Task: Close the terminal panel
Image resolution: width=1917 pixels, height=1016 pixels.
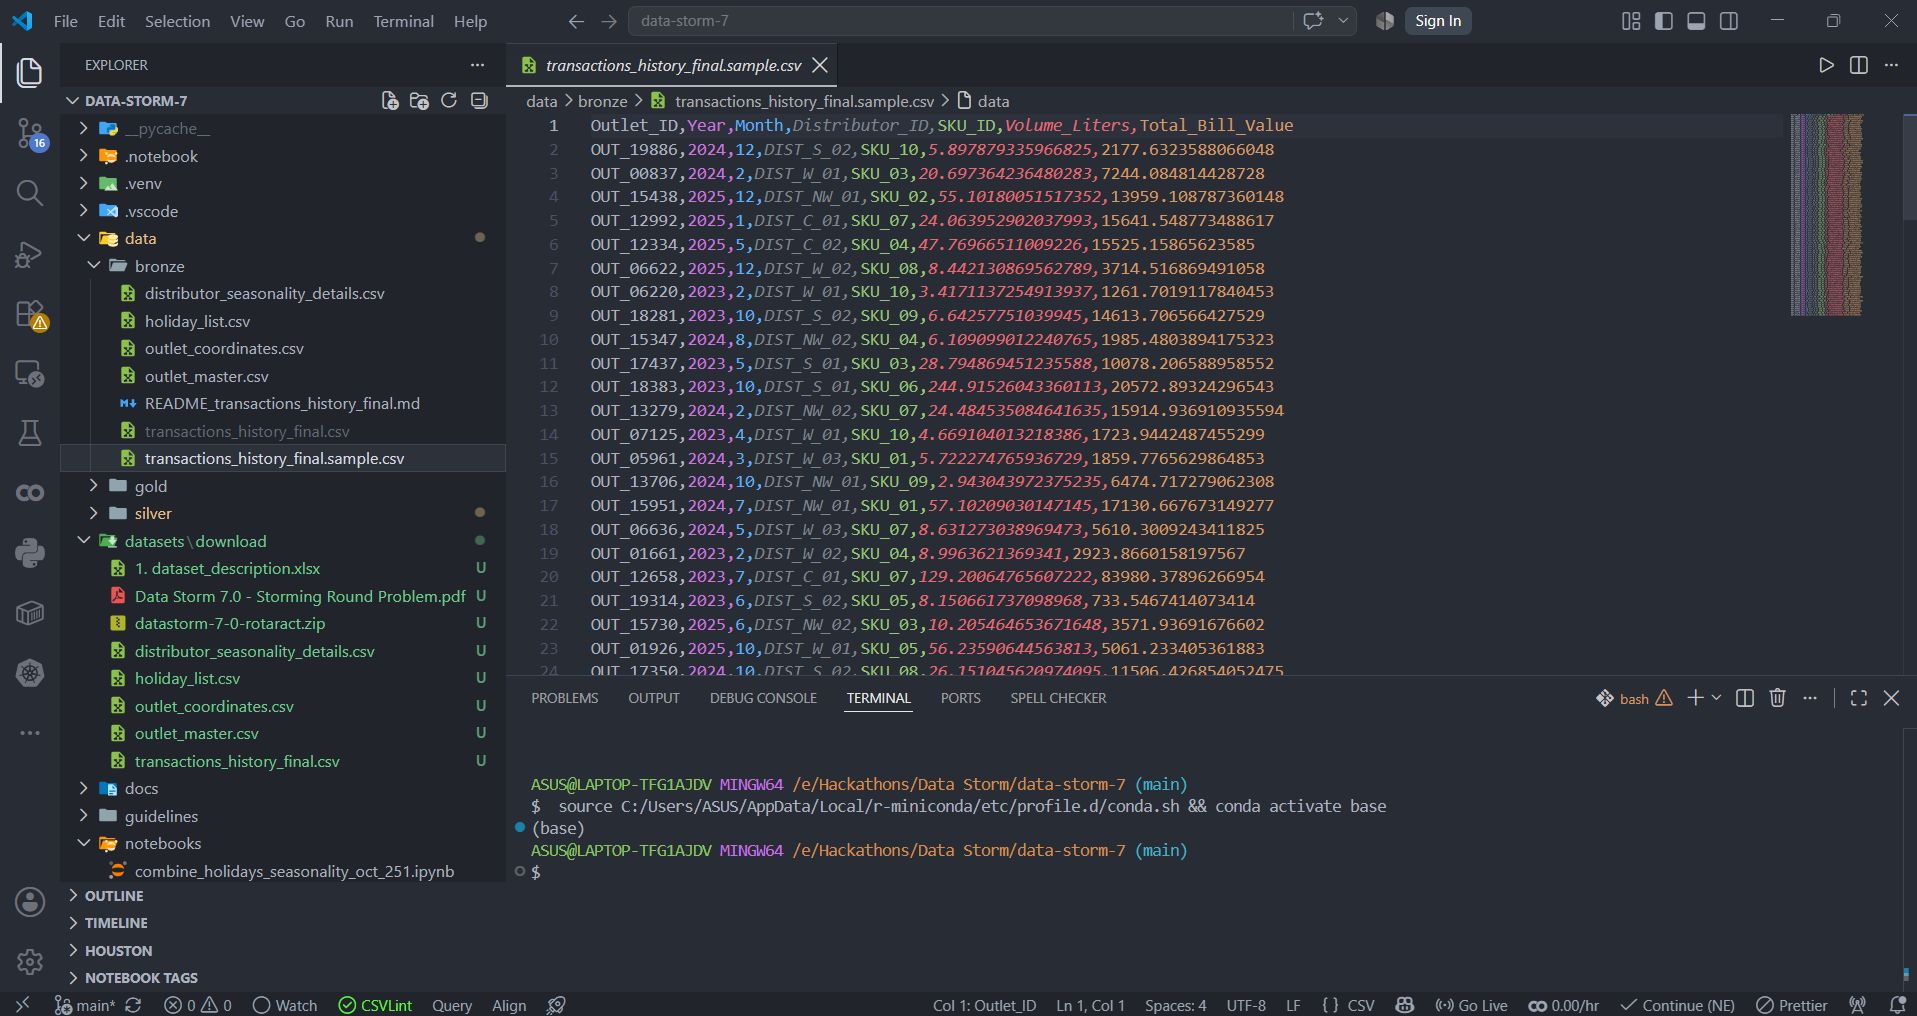Action: [x=1891, y=698]
